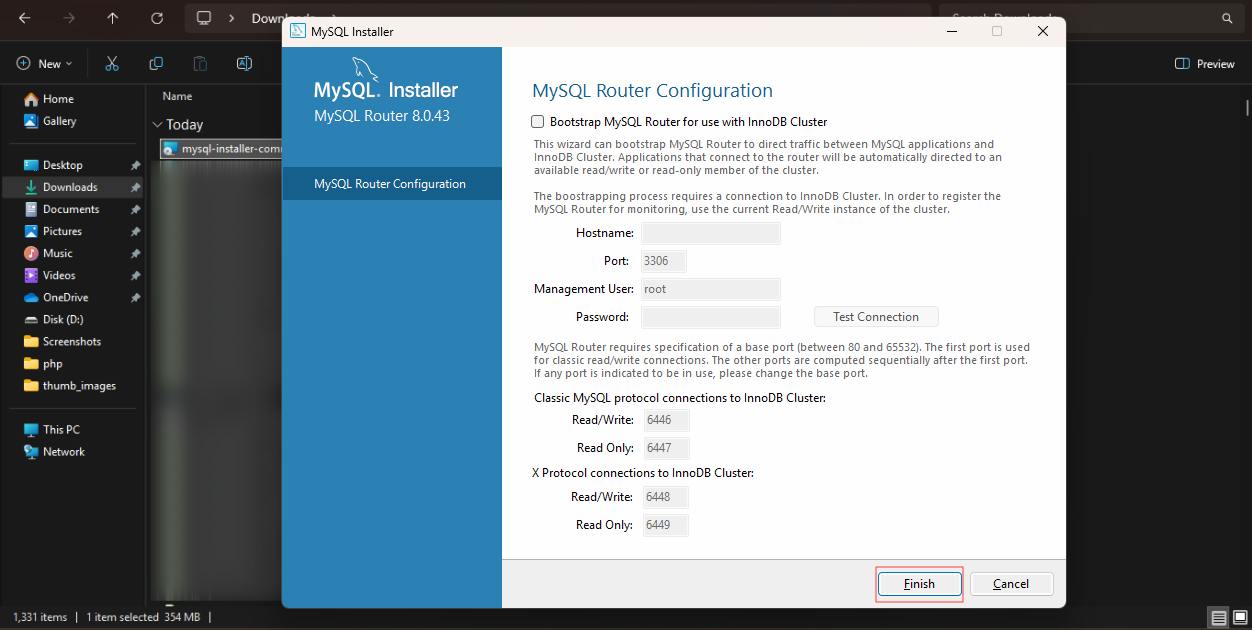Click the Rename icon in Explorer toolbar
This screenshot has width=1252, height=630.
(244, 63)
